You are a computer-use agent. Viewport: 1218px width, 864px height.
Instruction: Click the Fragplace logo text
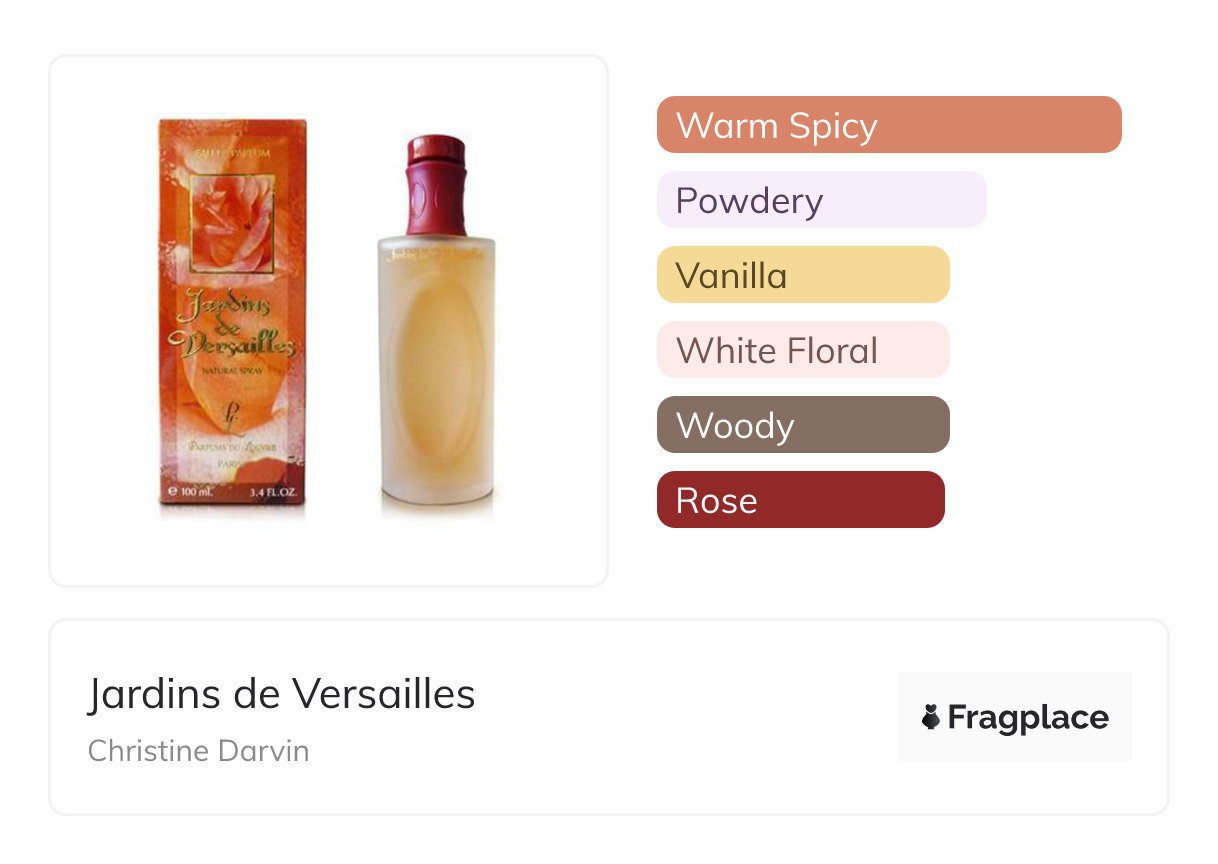[x=1028, y=718]
